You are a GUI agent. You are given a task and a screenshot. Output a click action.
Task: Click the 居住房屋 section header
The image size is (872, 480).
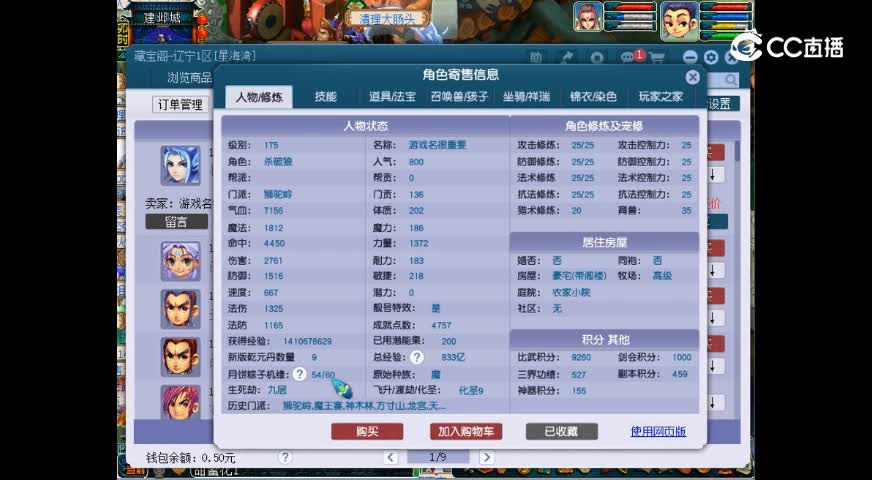[x=605, y=243]
